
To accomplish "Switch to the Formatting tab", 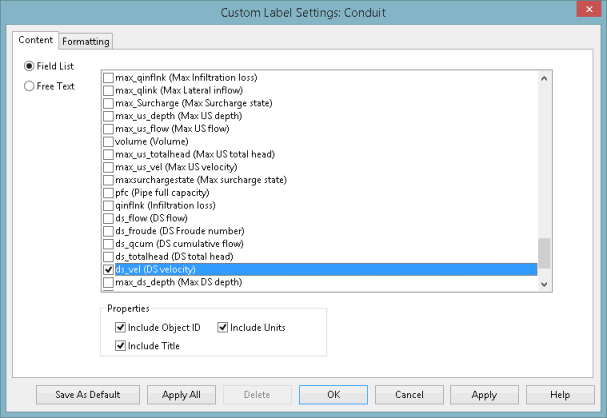I will pos(86,41).
